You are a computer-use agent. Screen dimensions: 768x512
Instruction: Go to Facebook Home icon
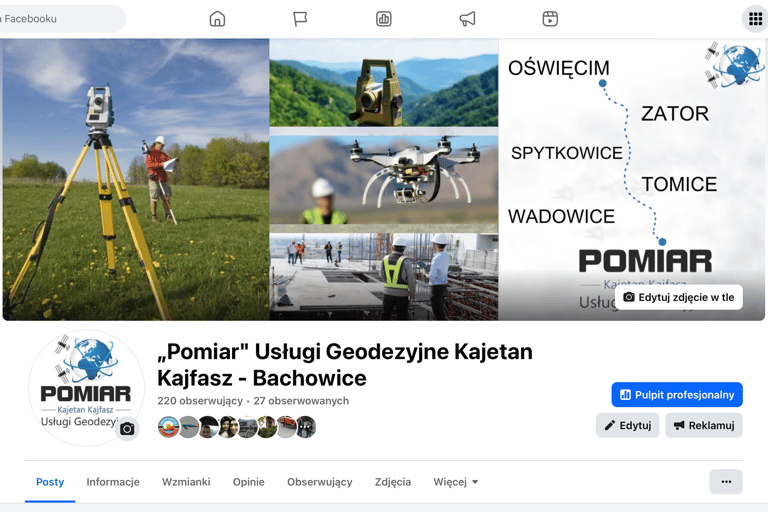tap(217, 19)
